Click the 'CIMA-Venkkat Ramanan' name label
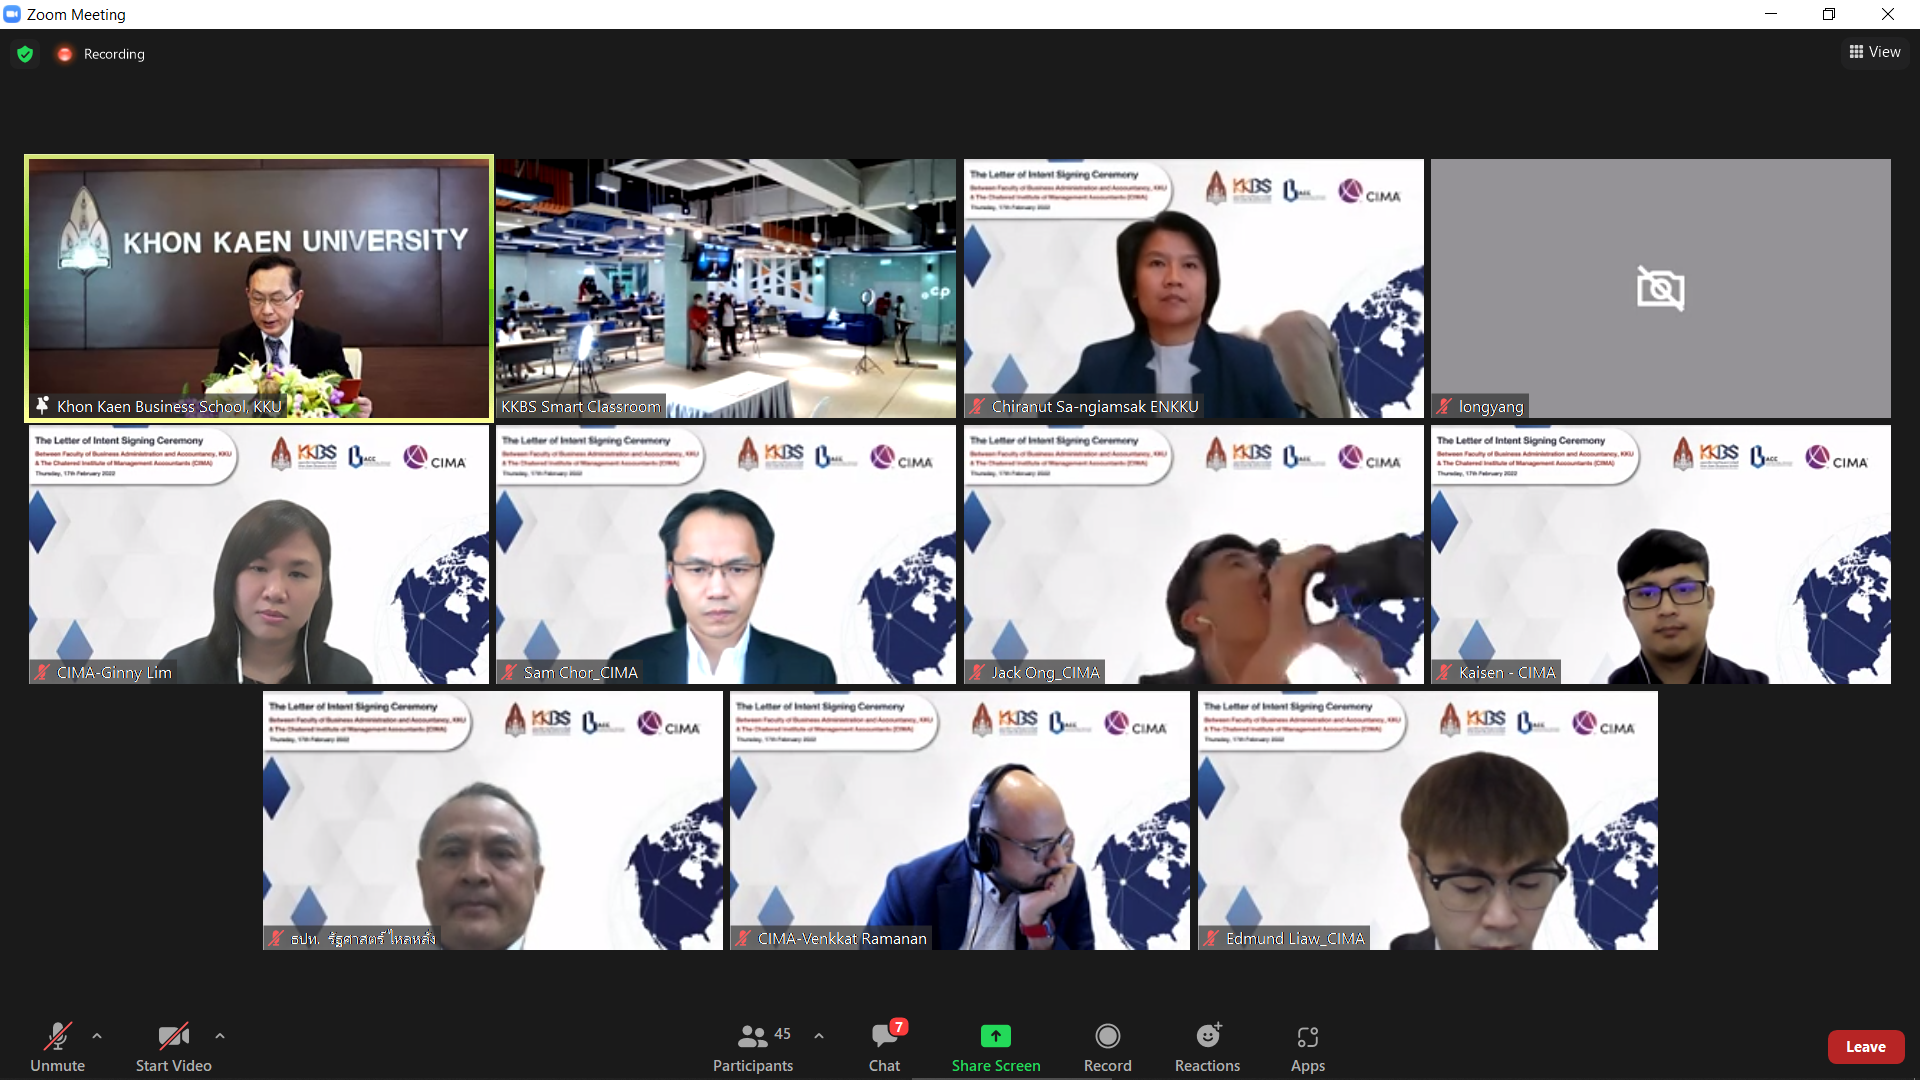Image resolution: width=1920 pixels, height=1080 pixels. [842, 938]
